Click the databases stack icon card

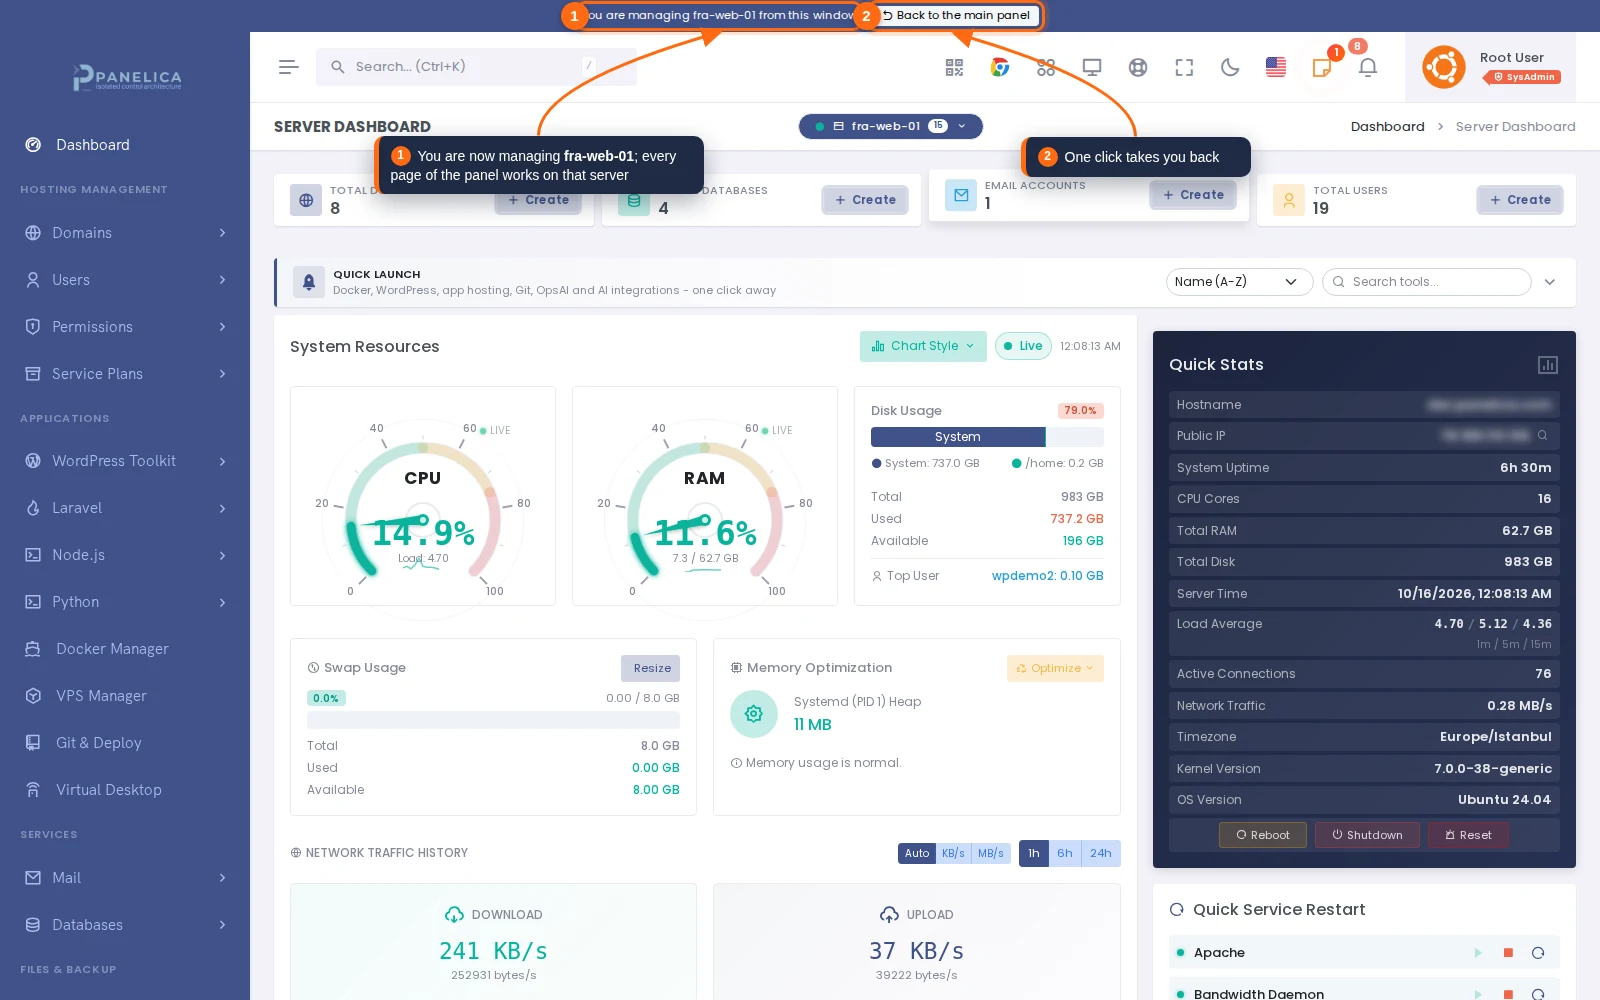(x=633, y=200)
